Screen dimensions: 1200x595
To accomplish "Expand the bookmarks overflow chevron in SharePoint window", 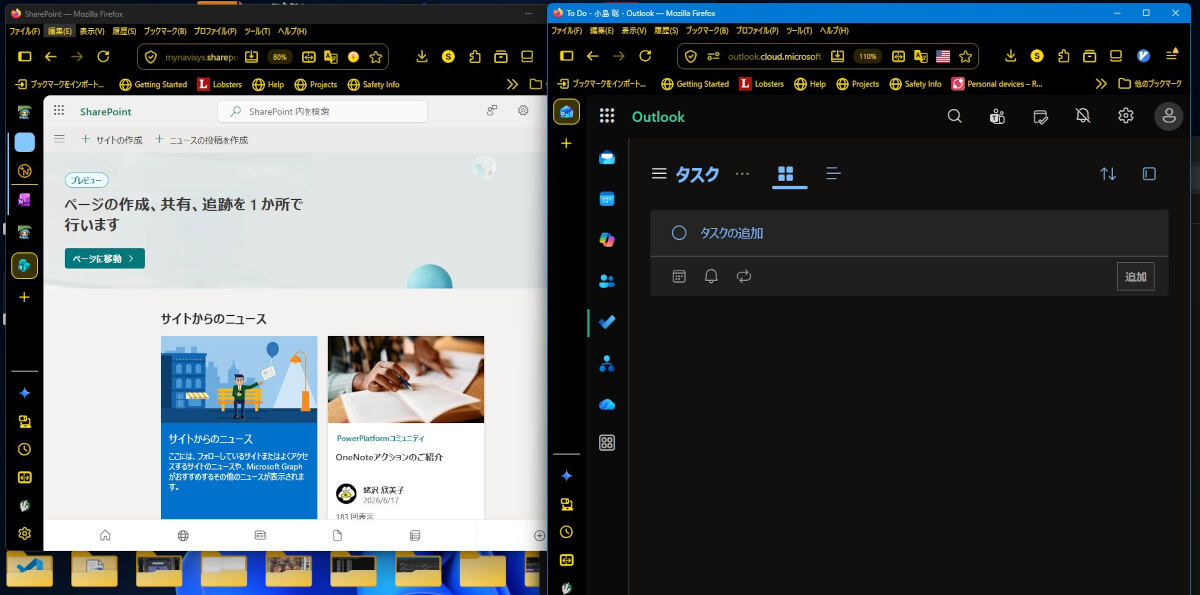I will (512, 85).
